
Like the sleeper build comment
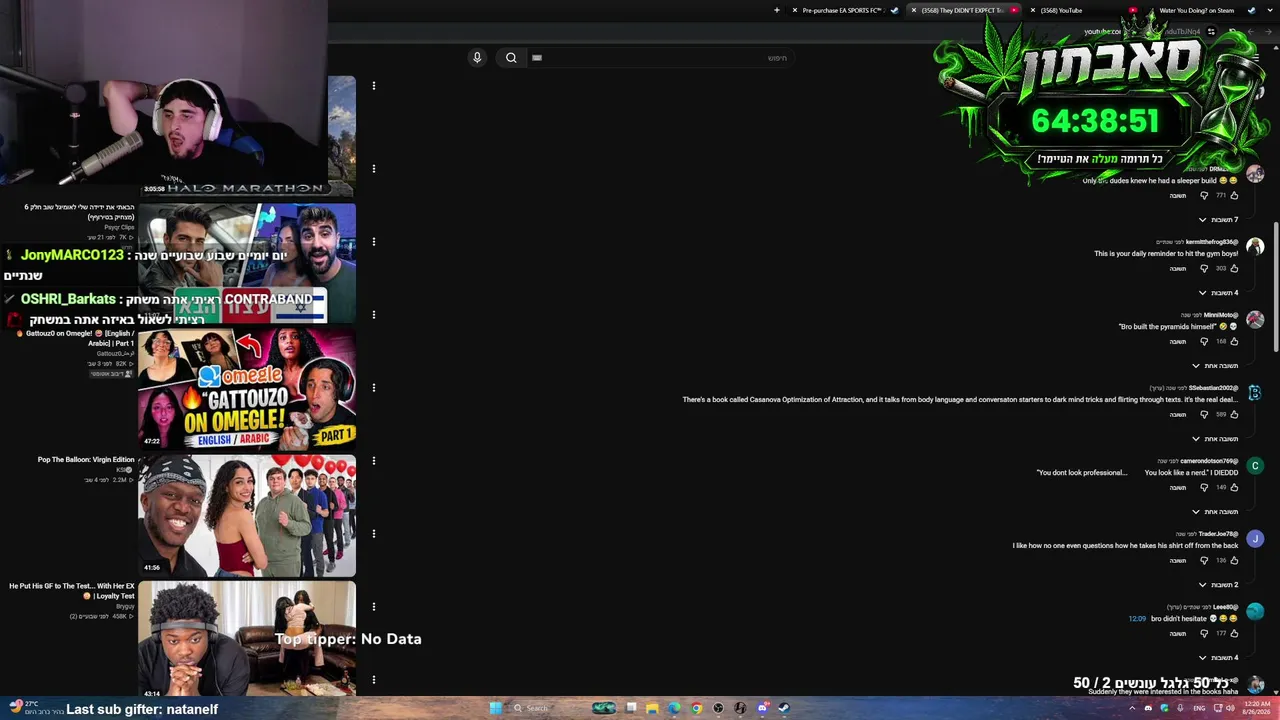pos(1234,196)
